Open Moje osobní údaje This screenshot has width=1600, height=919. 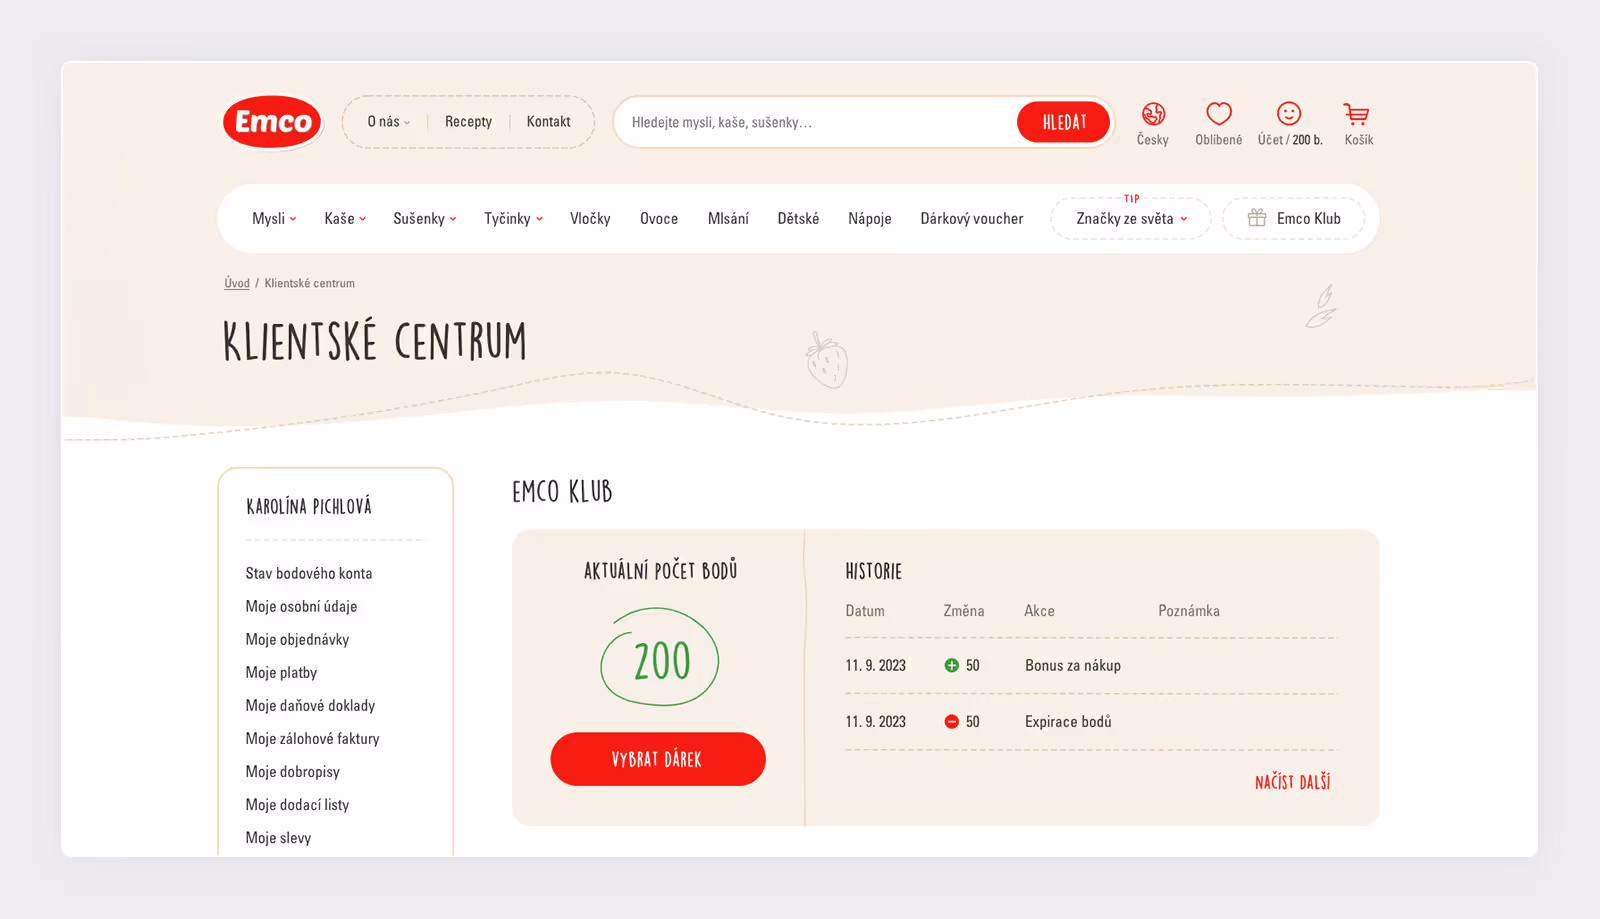click(x=301, y=607)
